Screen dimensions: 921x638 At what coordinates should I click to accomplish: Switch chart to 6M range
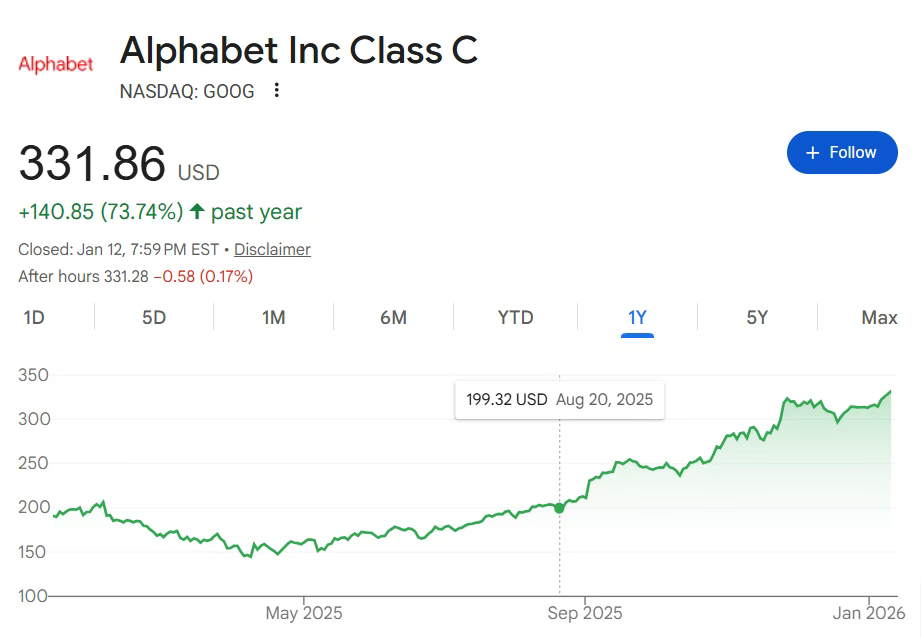[393, 318]
